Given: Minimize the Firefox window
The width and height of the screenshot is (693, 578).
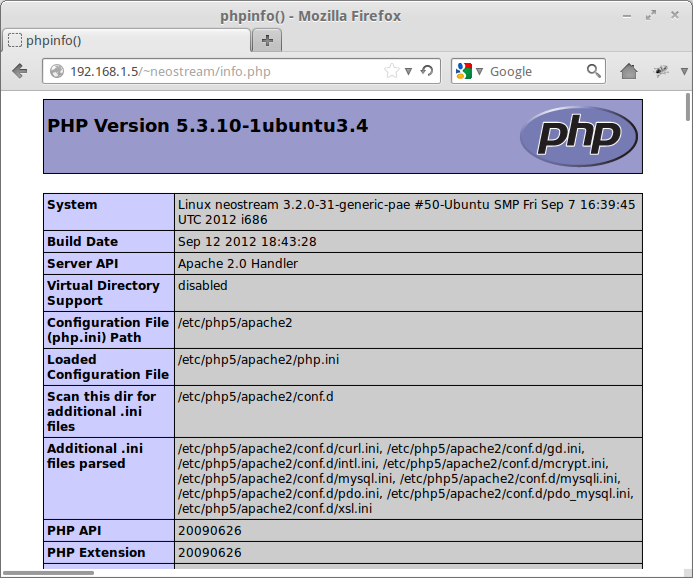Looking at the screenshot, I should (627, 16).
